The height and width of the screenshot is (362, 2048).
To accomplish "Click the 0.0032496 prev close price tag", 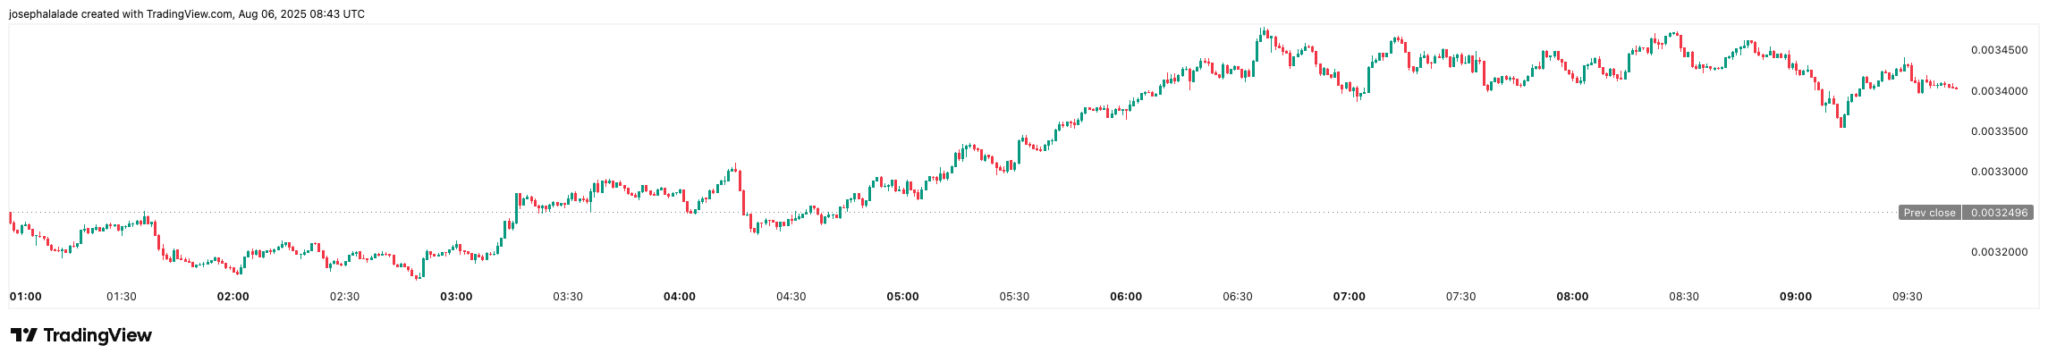I will 1999,213.
